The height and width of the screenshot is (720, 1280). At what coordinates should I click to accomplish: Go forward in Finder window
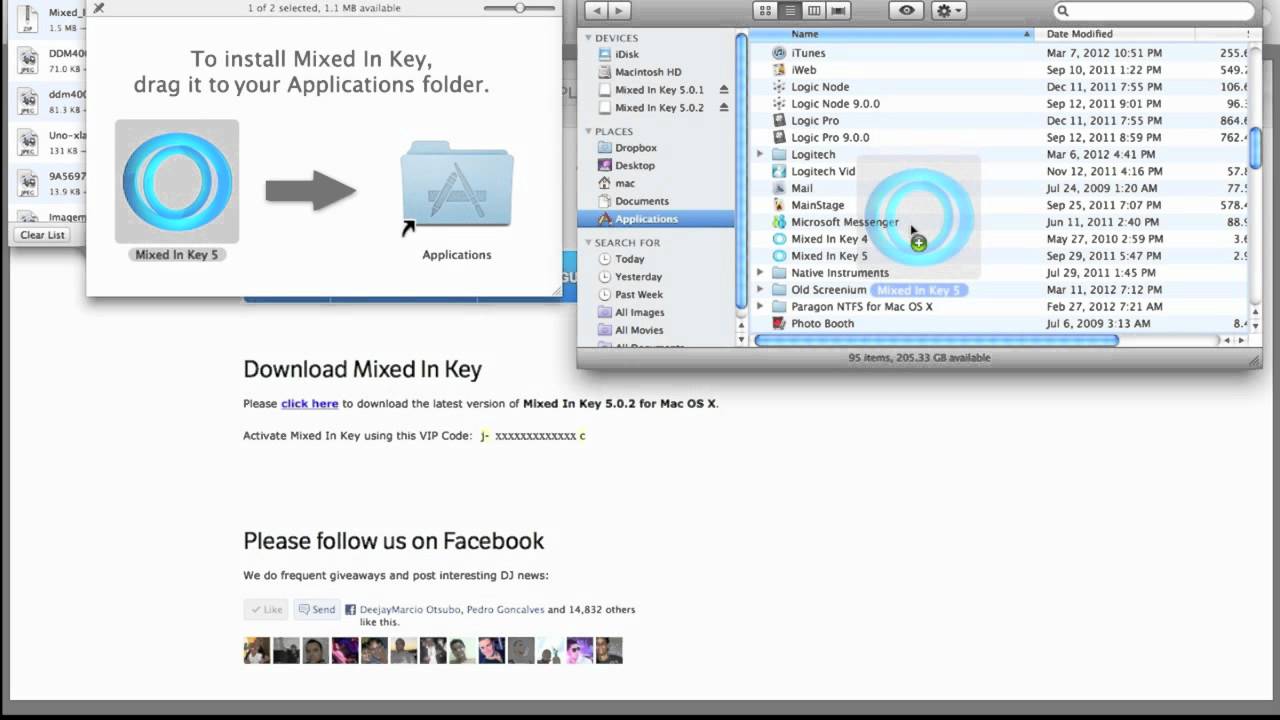pyautogui.click(x=620, y=10)
